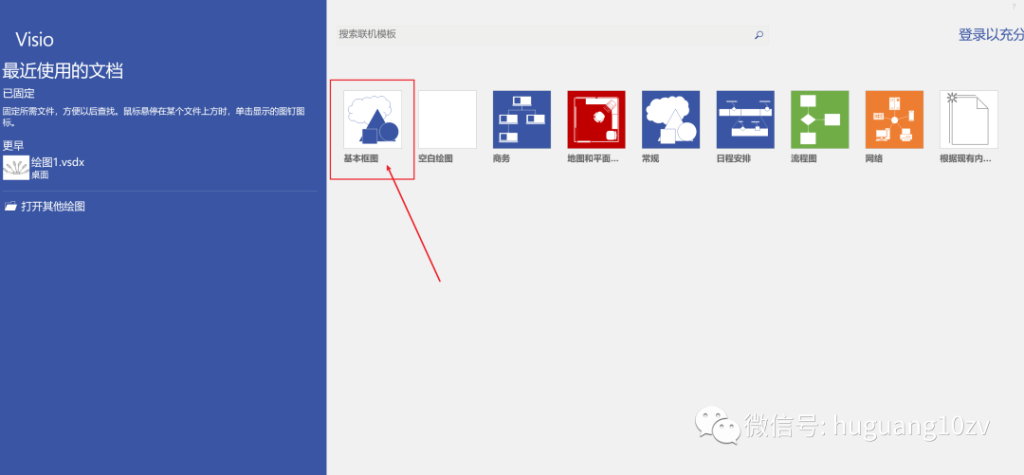
Task: Click the 流程图 label text
Action: point(803,158)
